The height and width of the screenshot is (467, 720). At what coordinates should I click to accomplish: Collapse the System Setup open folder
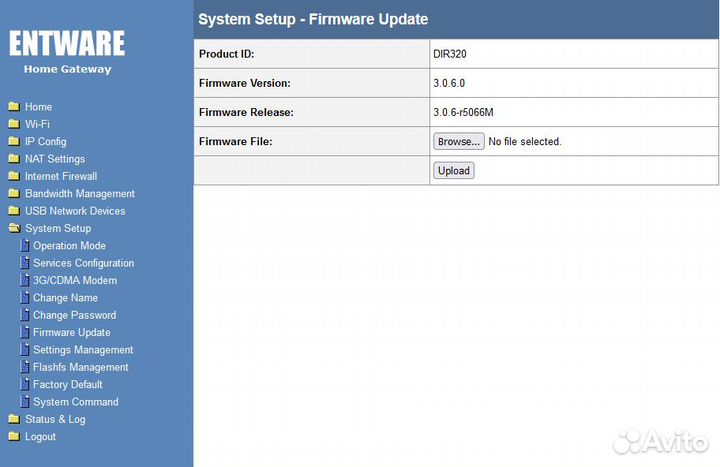click(14, 228)
